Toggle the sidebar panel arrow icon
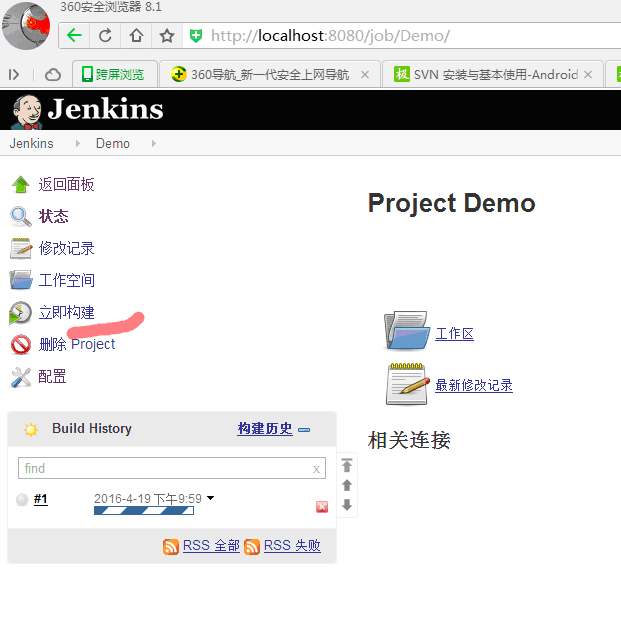621x632 pixels. [14, 75]
